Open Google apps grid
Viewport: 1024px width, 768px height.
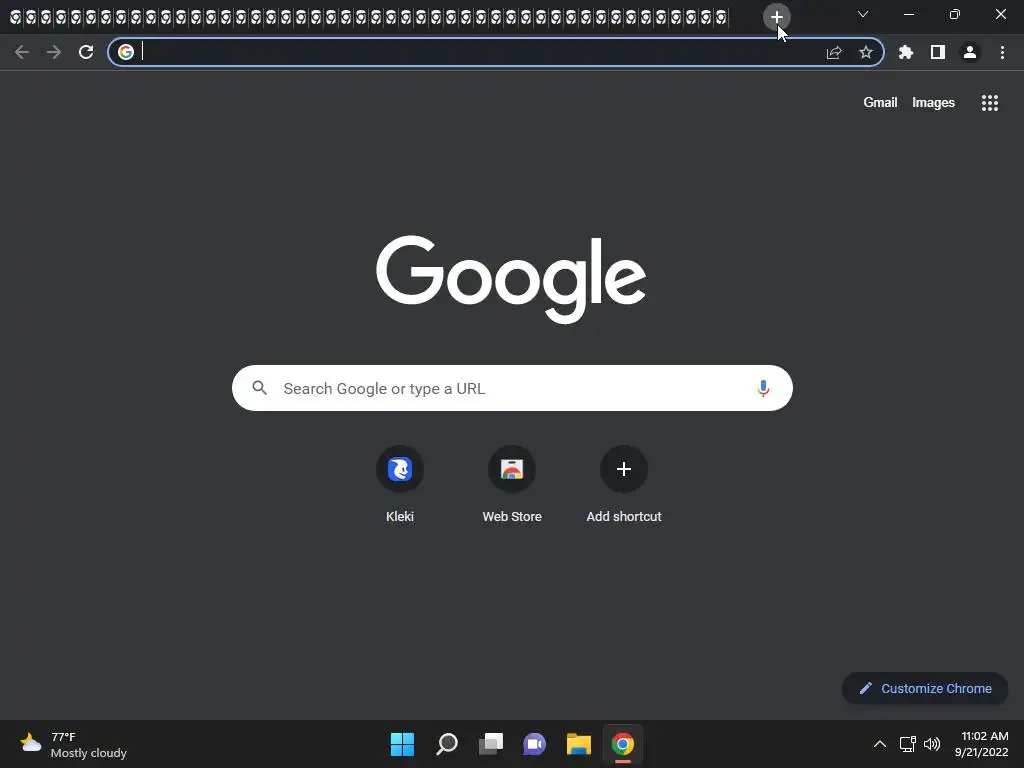pos(989,103)
